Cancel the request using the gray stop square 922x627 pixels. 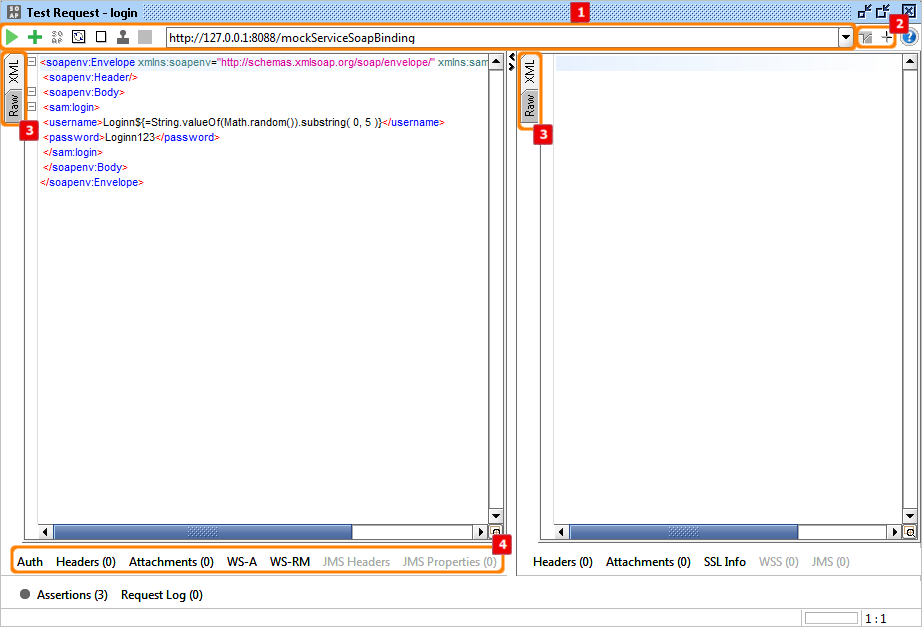(145, 37)
